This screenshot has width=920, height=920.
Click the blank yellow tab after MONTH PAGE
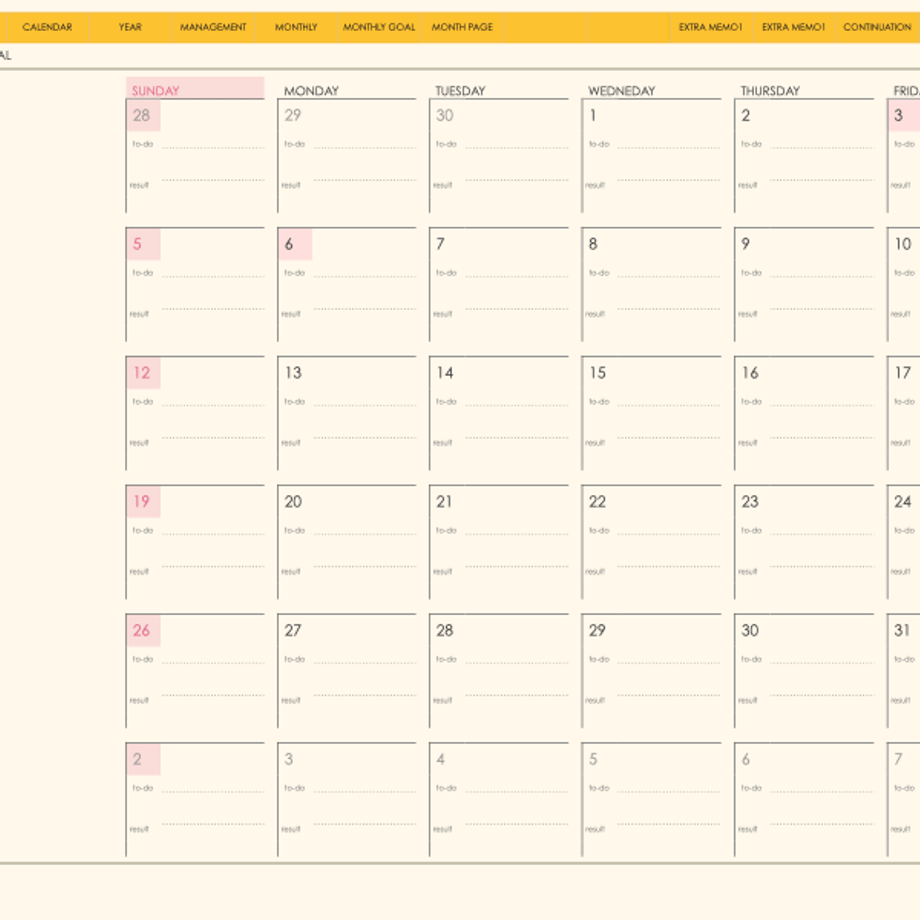point(545,27)
